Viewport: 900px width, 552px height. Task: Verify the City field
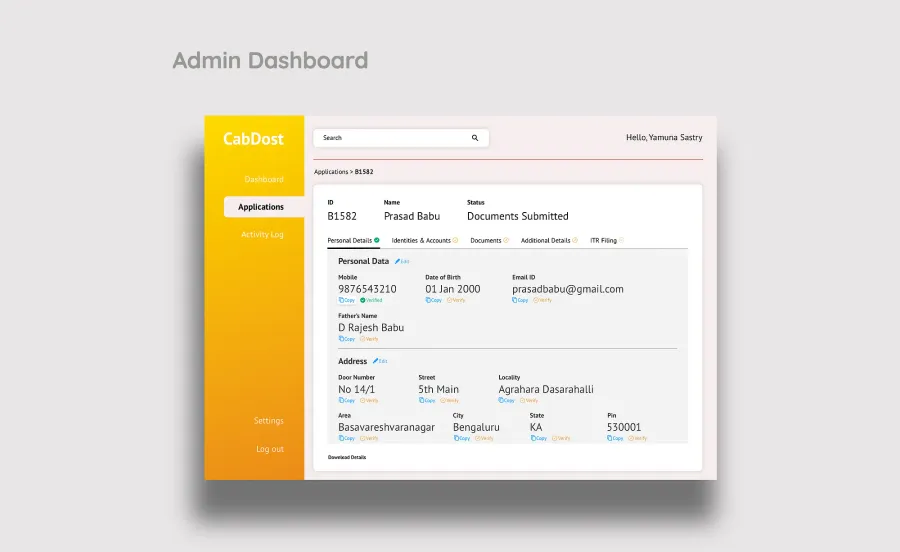[x=484, y=438]
